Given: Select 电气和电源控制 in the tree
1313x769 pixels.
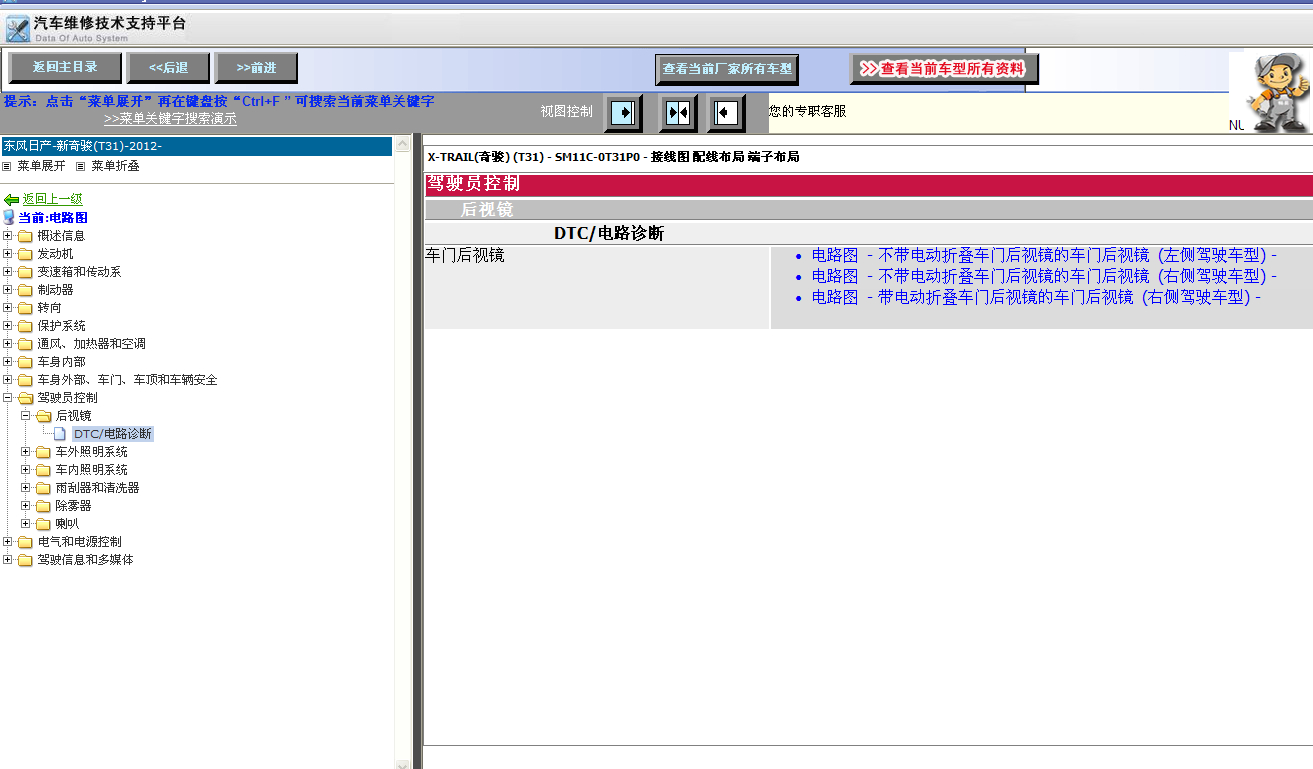Looking at the screenshot, I should click(79, 542).
